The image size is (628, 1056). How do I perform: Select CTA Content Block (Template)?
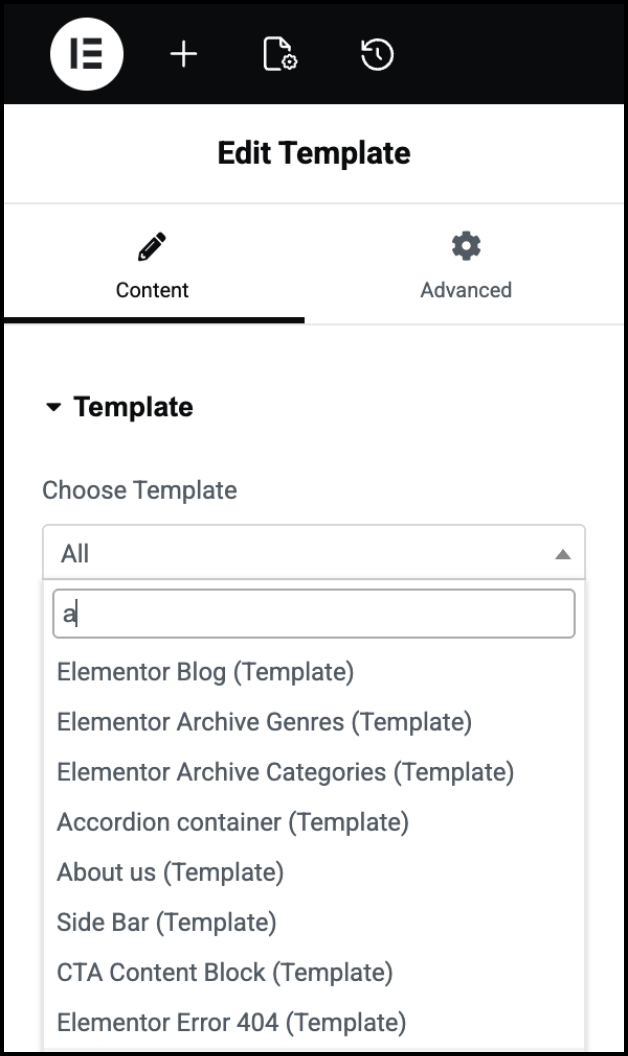225,972
